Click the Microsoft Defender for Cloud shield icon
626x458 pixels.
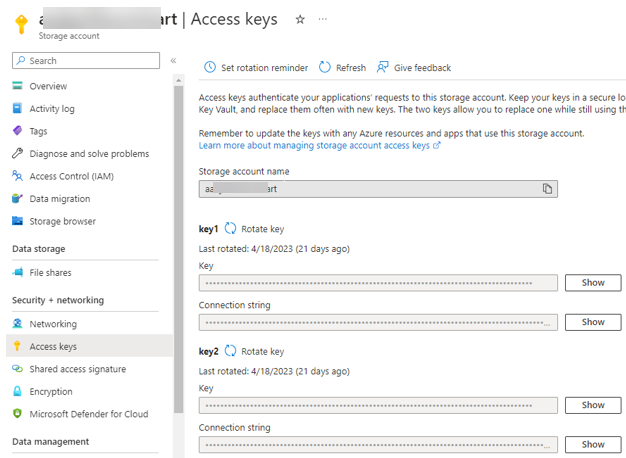[17, 413]
